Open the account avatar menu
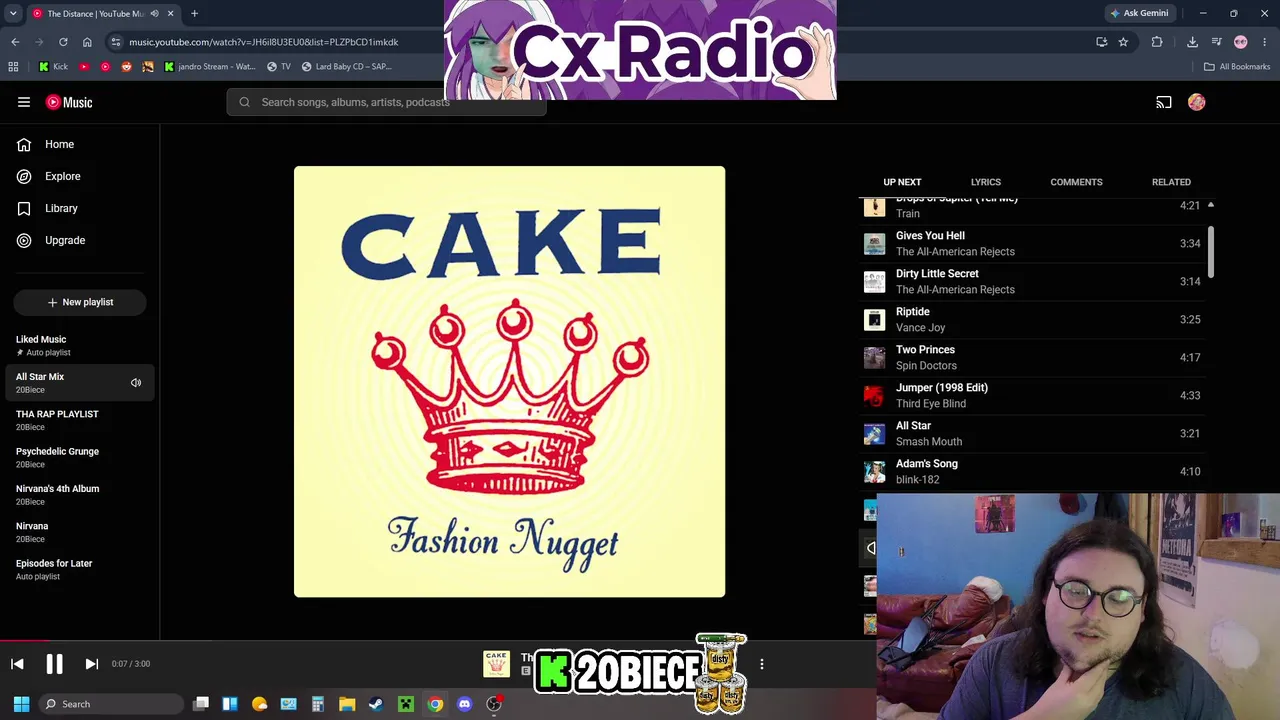 coord(1197,102)
